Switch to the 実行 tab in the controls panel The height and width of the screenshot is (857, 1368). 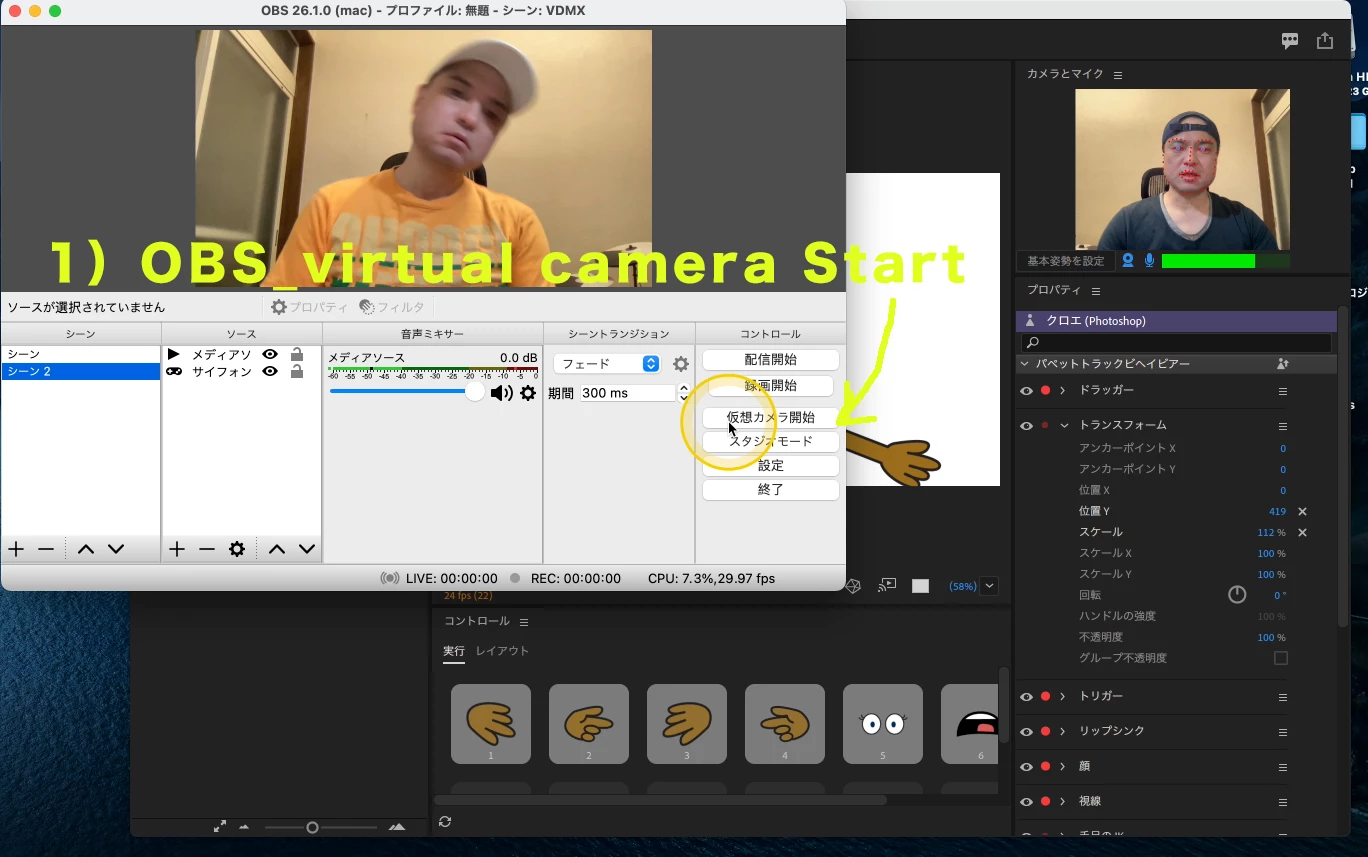454,651
